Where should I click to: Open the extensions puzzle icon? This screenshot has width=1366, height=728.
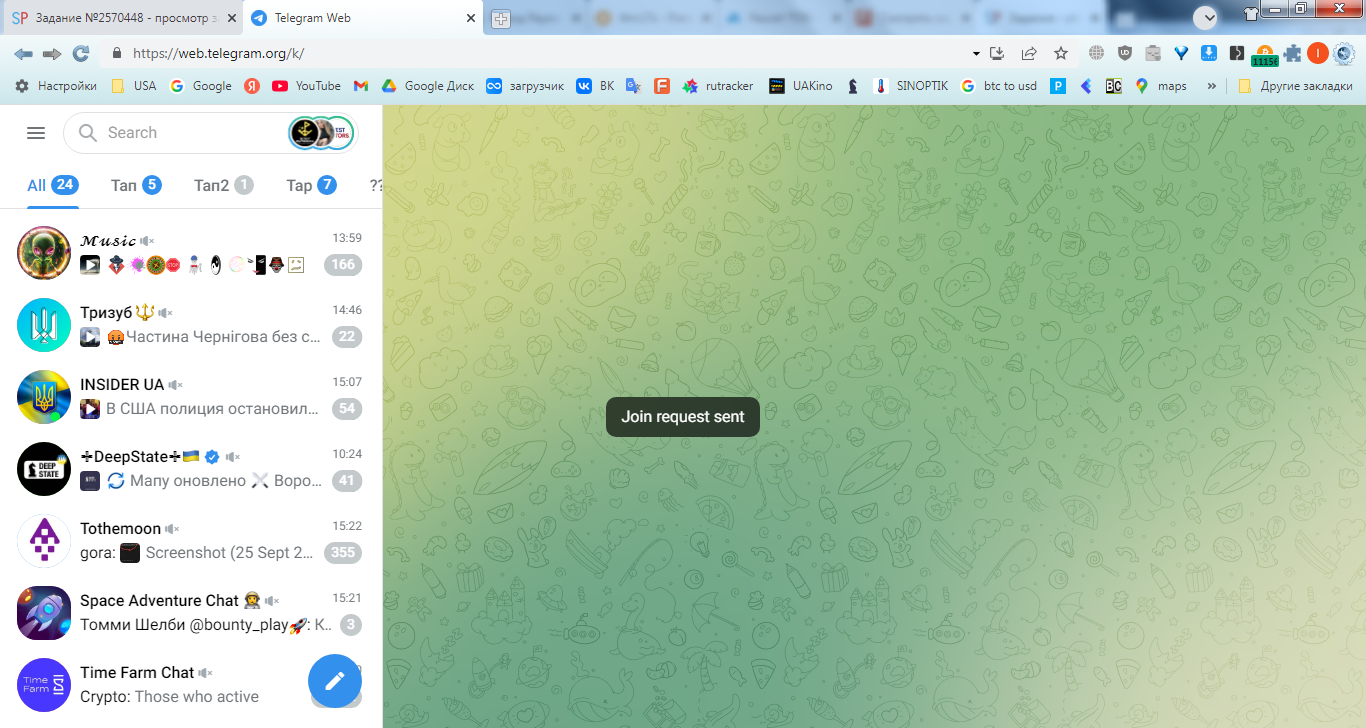click(1293, 53)
